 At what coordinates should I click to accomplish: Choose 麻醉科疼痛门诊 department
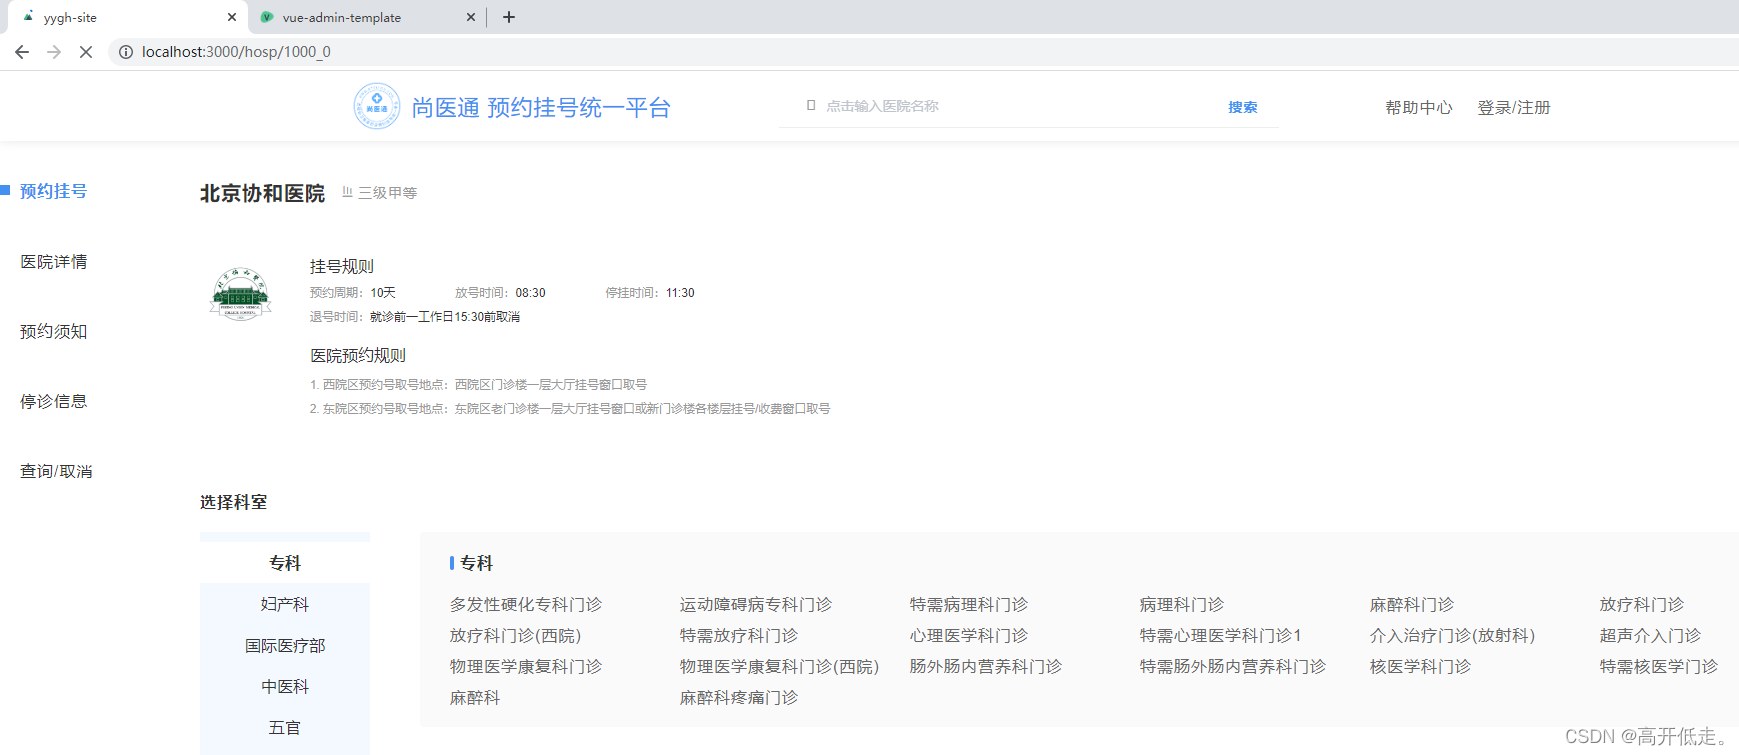point(739,697)
